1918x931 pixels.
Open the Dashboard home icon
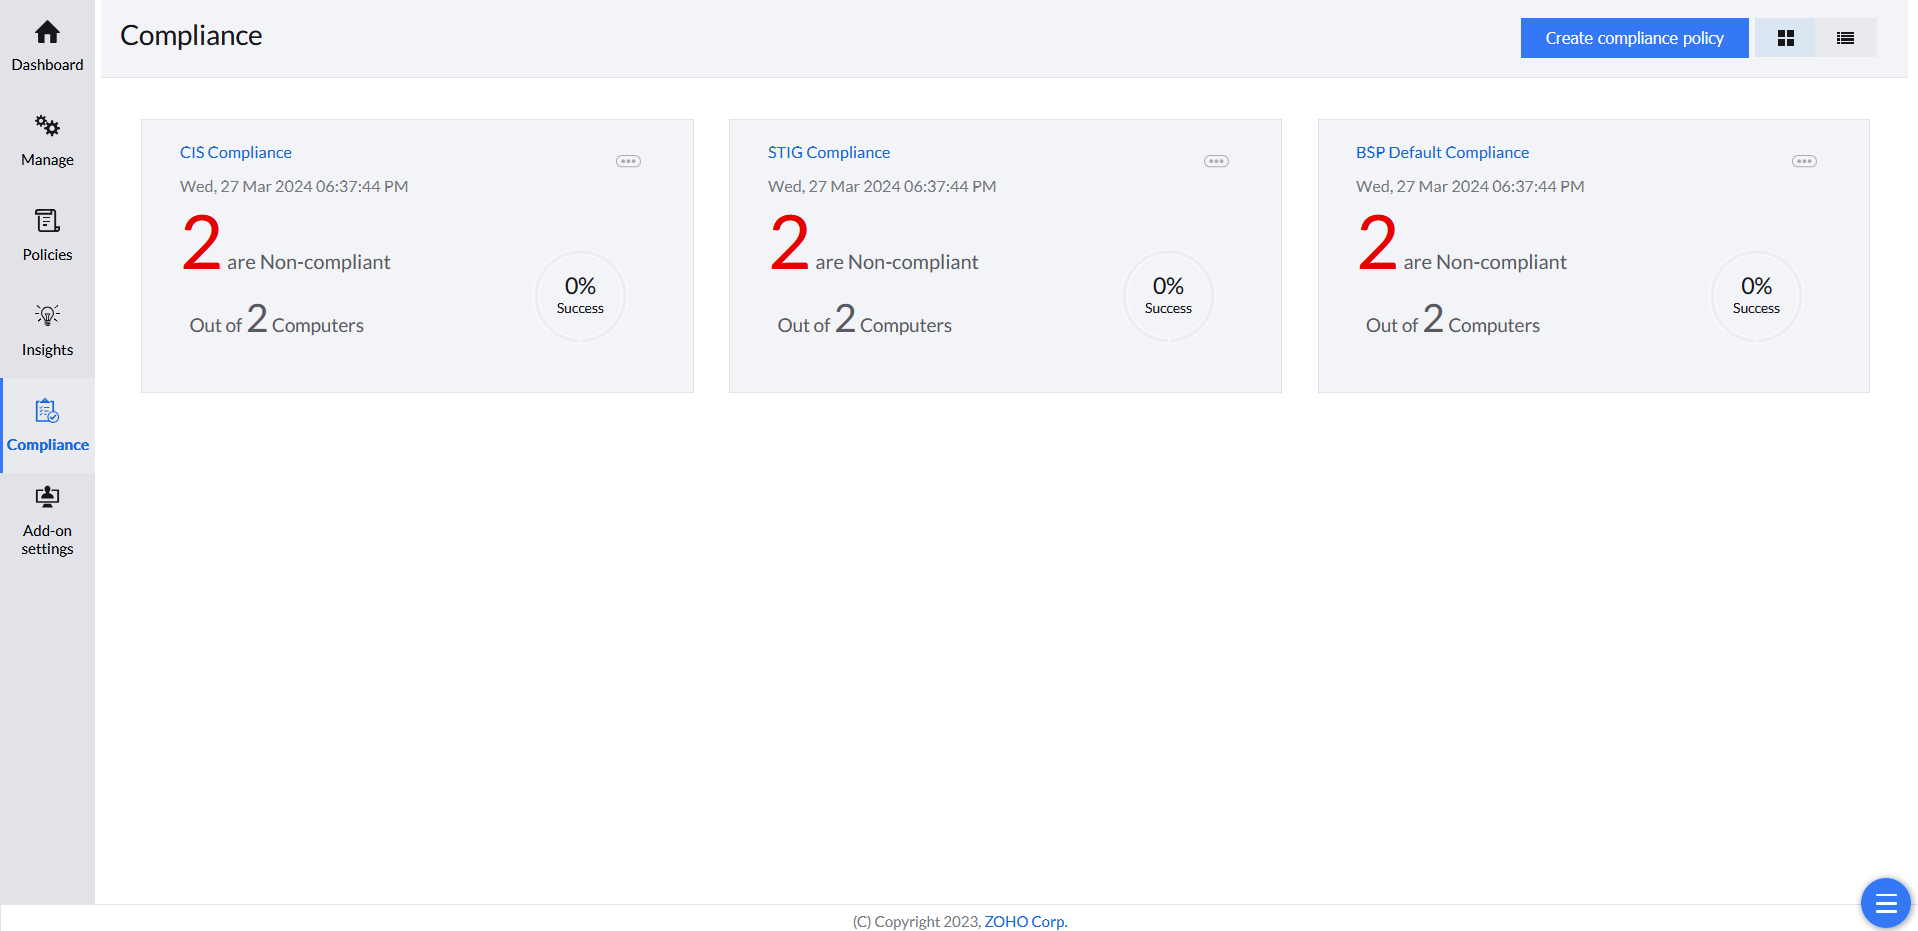point(47,33)
